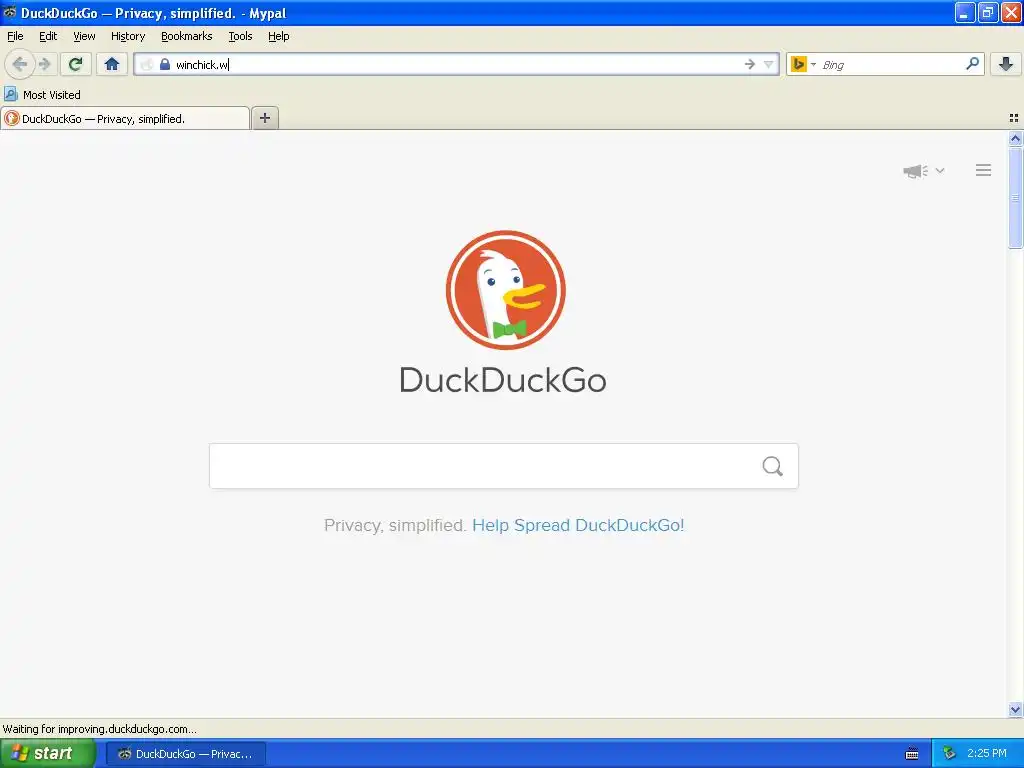Click the Waiting for improving.duckduckgo.com status text
1024x768 pixels.
99,729
